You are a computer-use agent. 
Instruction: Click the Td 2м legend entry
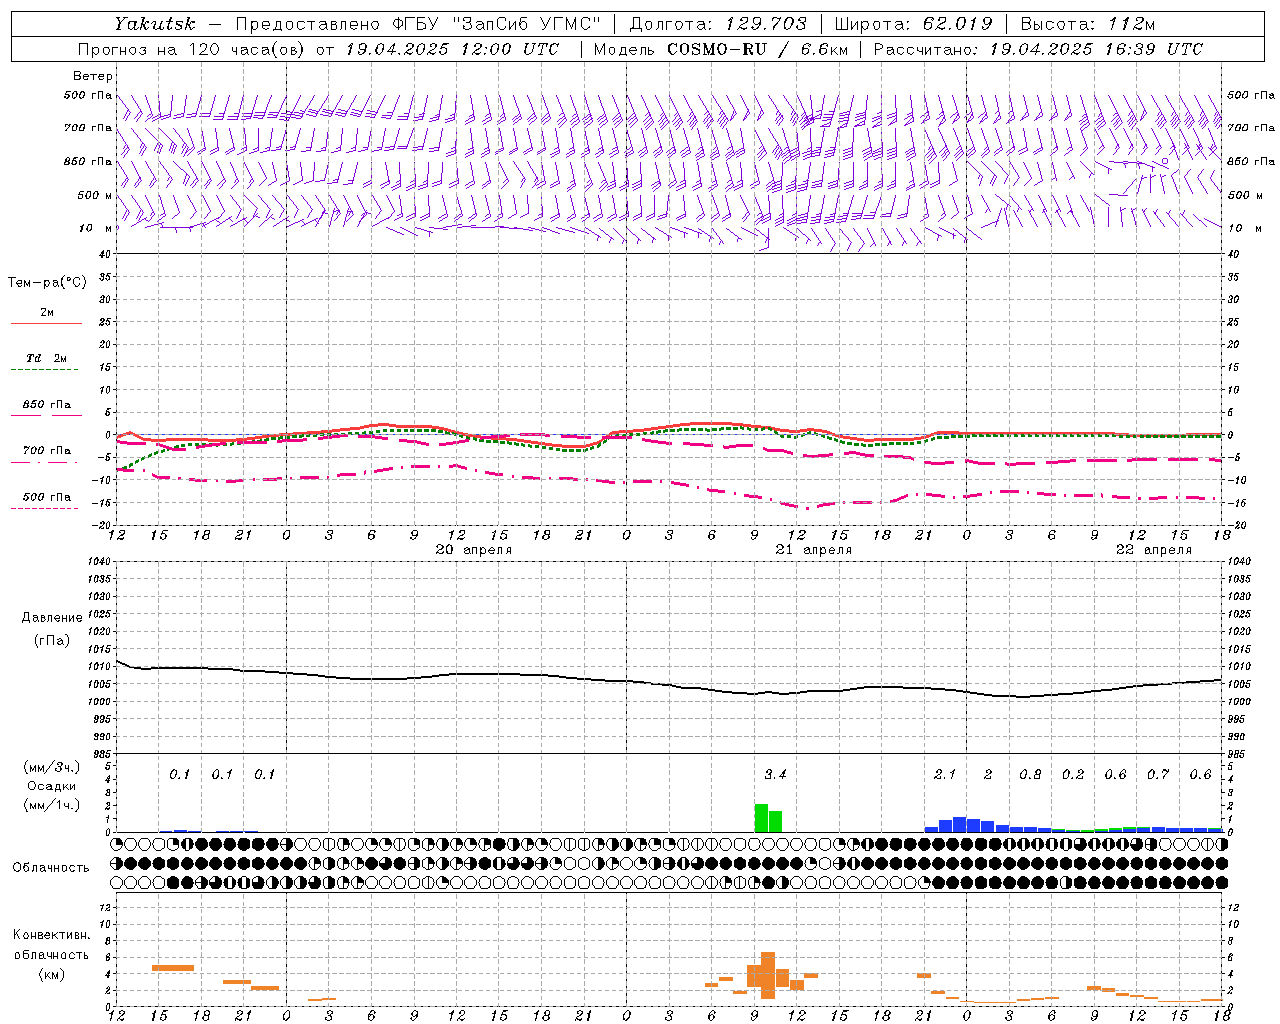(x=46, y=358)
